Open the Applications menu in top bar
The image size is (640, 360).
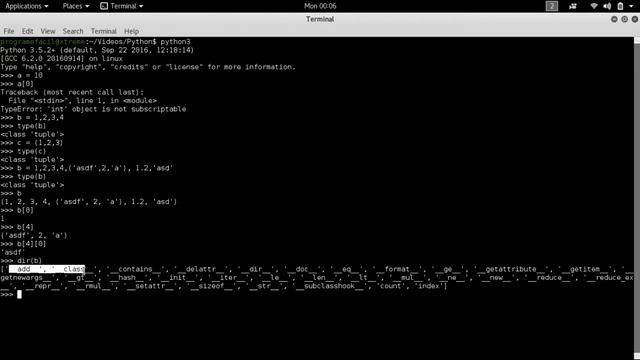[27, 6]
